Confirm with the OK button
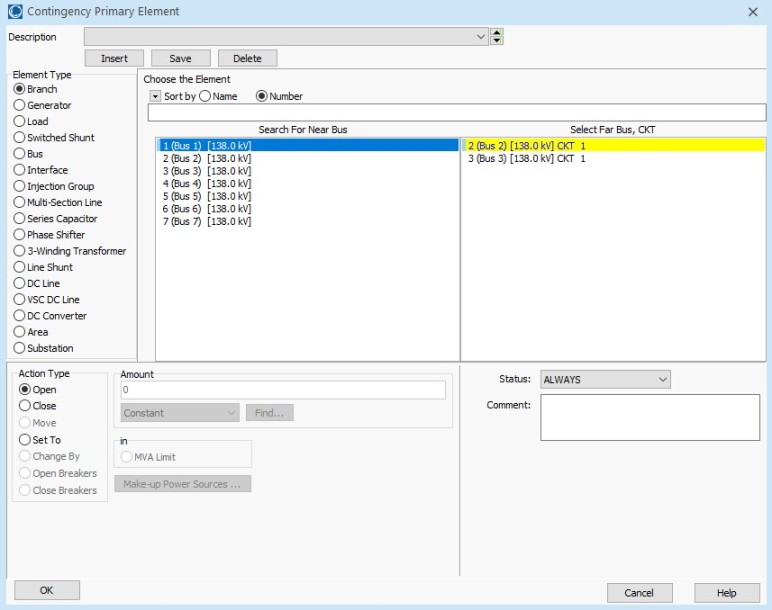 point(47,591)
